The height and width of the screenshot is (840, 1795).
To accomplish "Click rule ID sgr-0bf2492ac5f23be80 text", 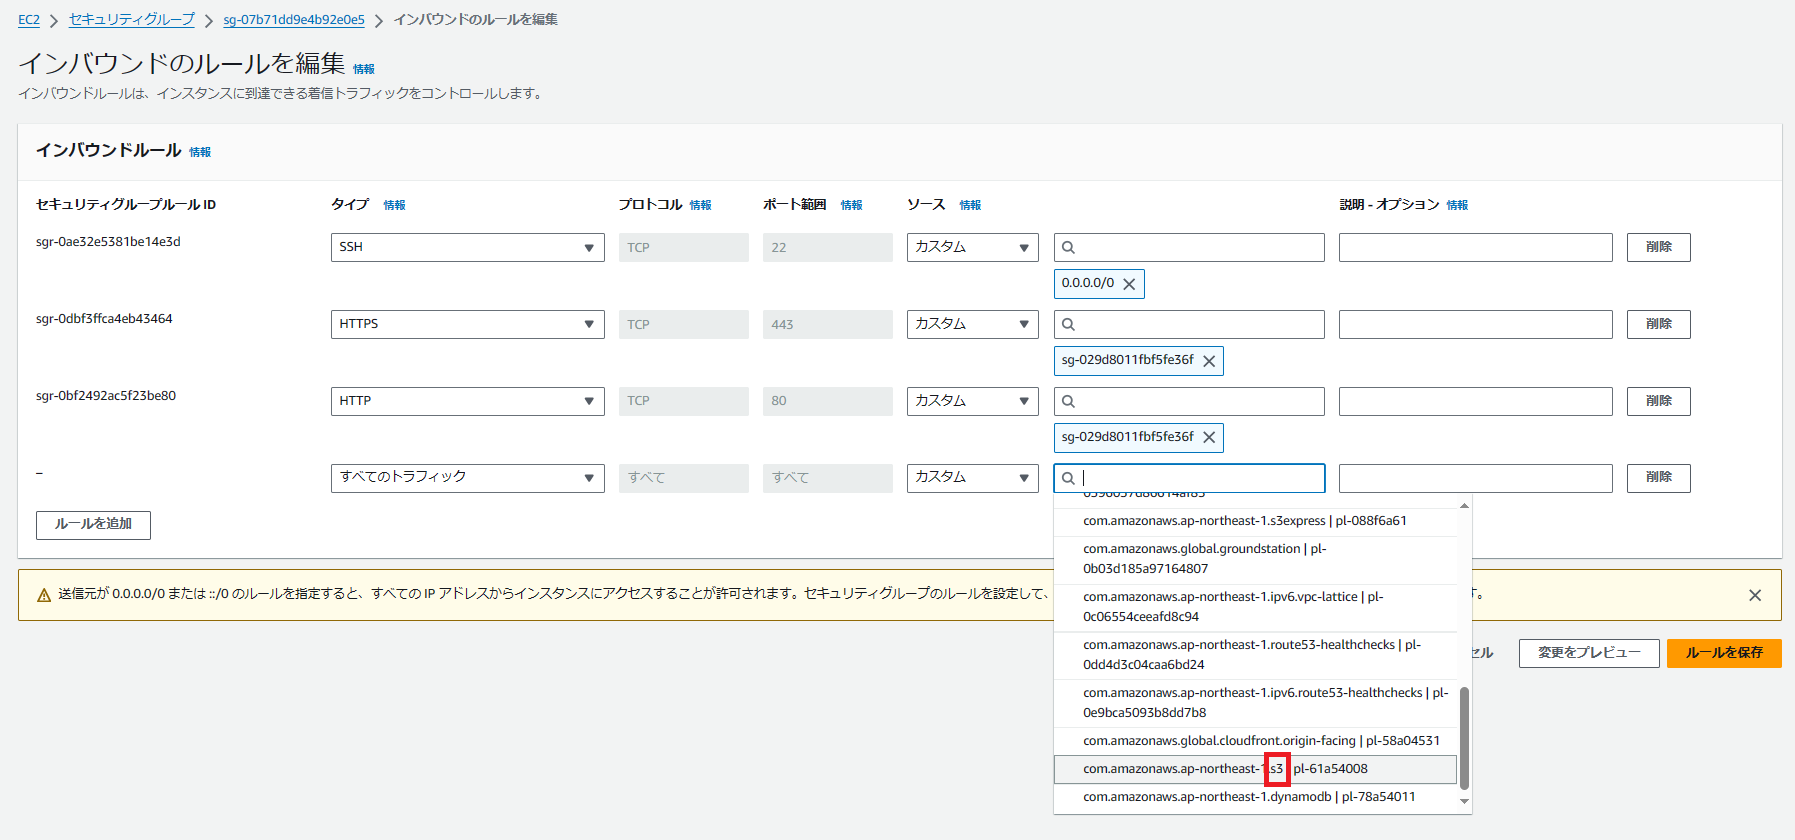I will click(106, 396).
